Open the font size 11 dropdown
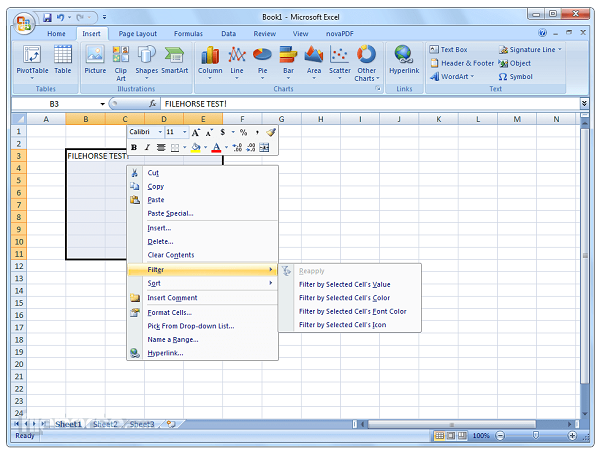Image resolution: width=600 pixels, height=454 pixels. (x=185, y=132)
